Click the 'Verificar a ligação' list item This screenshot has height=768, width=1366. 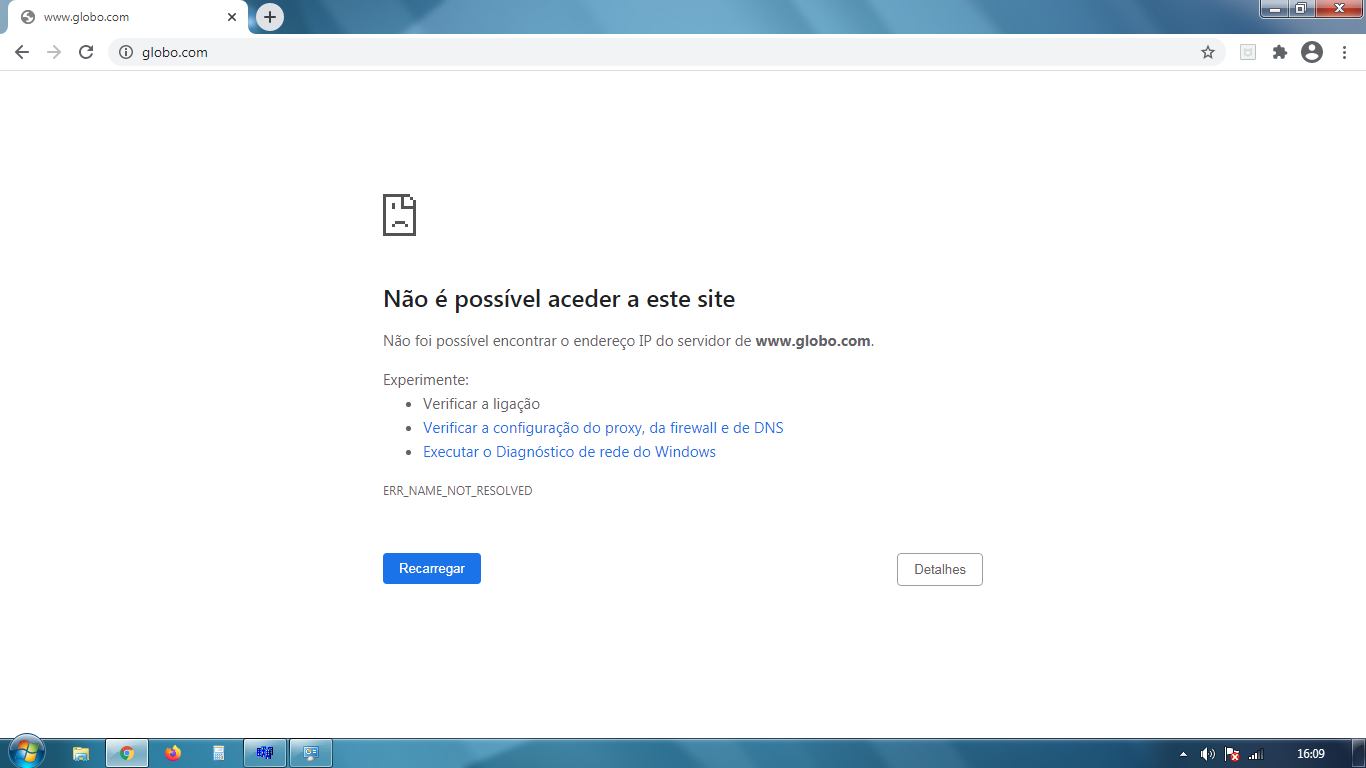click(481, 404)
